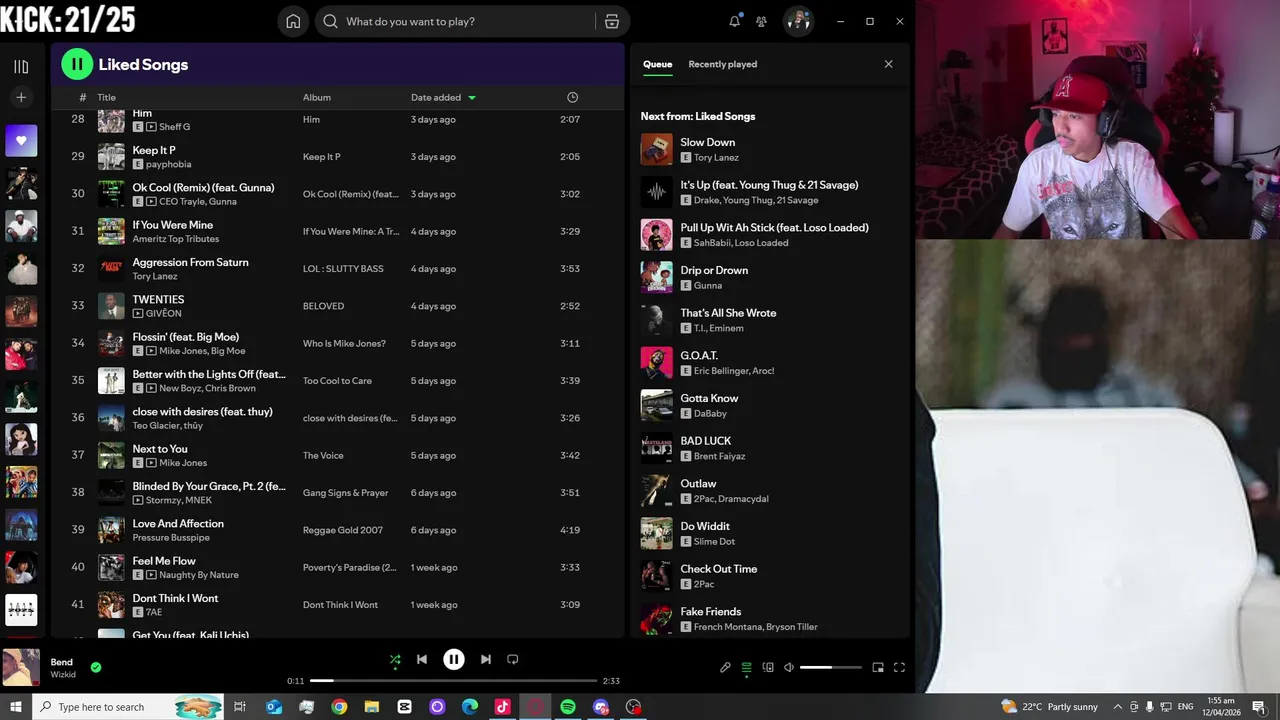
Task: Click the Feel Me Flow album art
Action: [111, 567]
